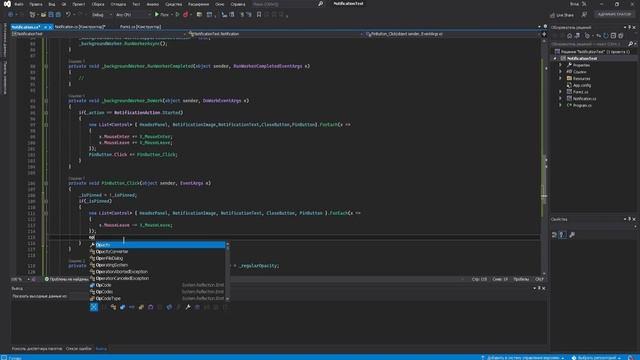The image size is (640, 360).
Task: Click the green Start debugging play icon
Action: click(x=157, y=14)
